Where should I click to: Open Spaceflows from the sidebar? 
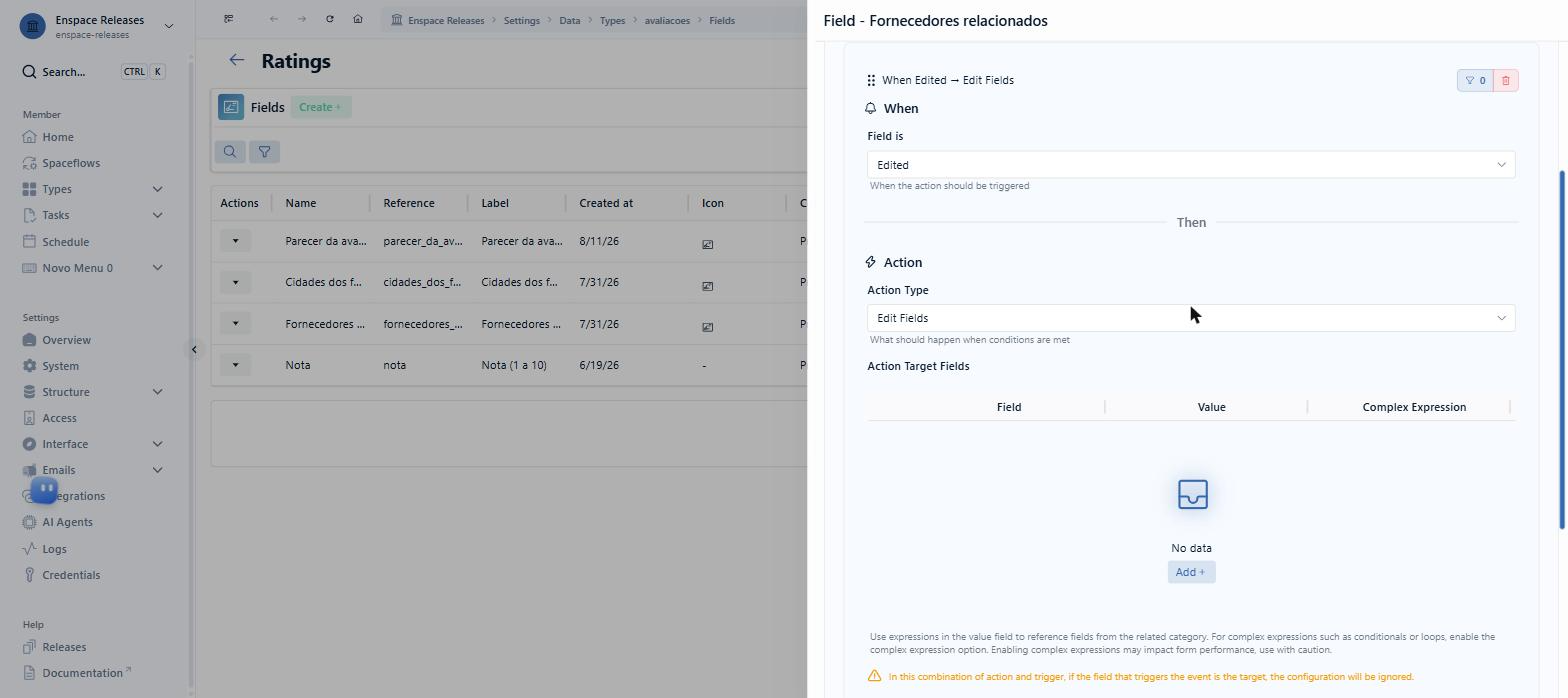pyautogui.click(x=71, y=163)
